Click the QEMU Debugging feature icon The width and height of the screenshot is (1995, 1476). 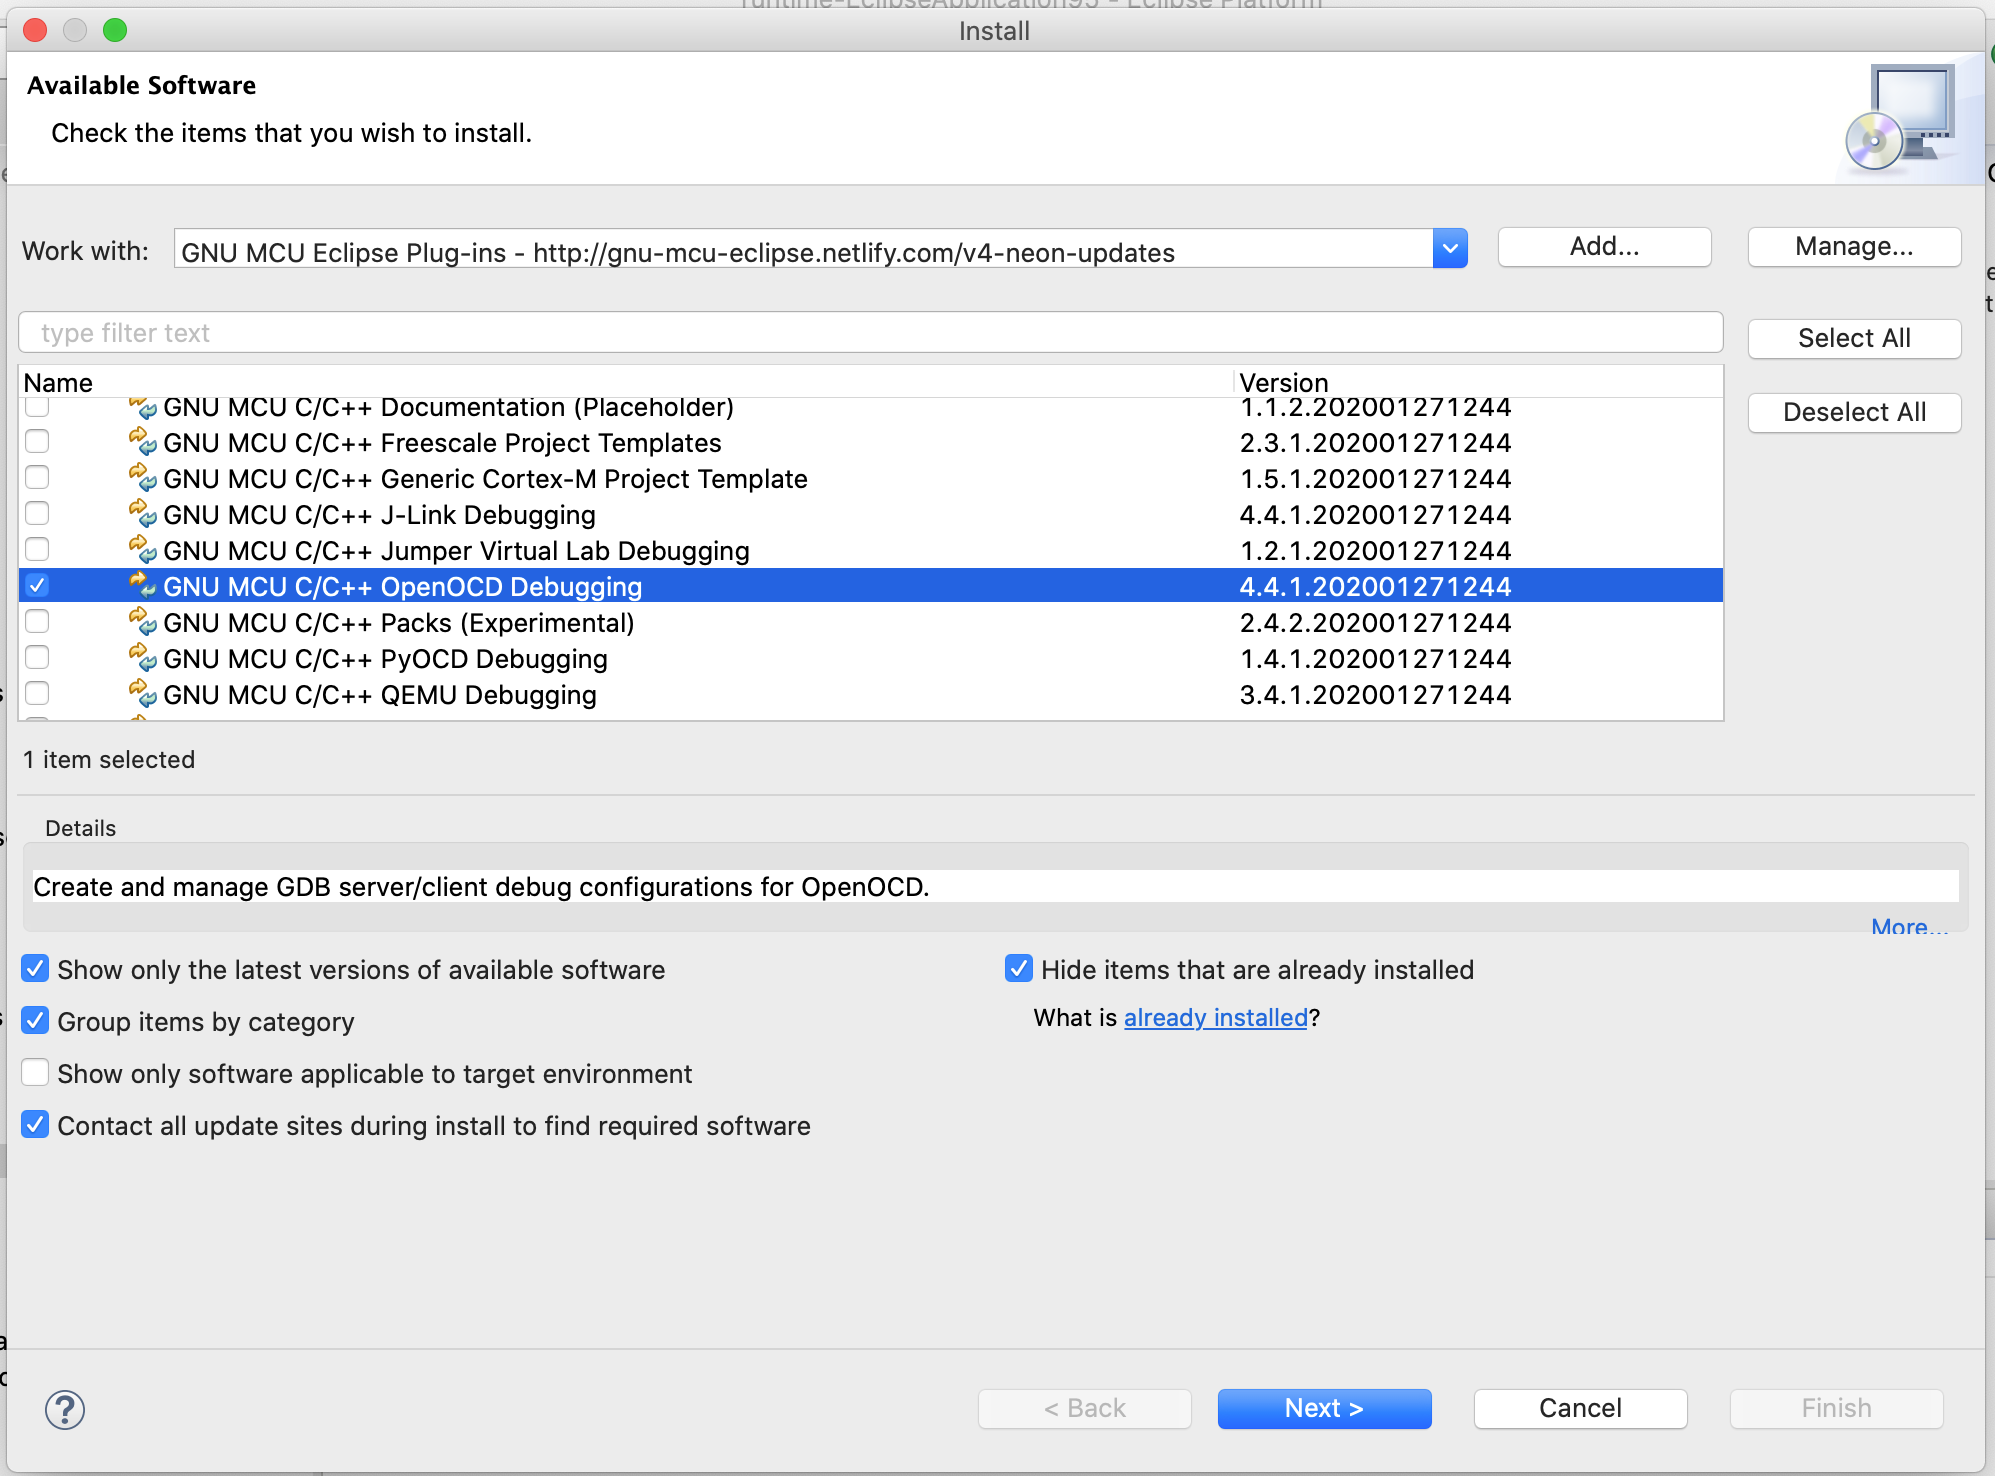(142, 693)
